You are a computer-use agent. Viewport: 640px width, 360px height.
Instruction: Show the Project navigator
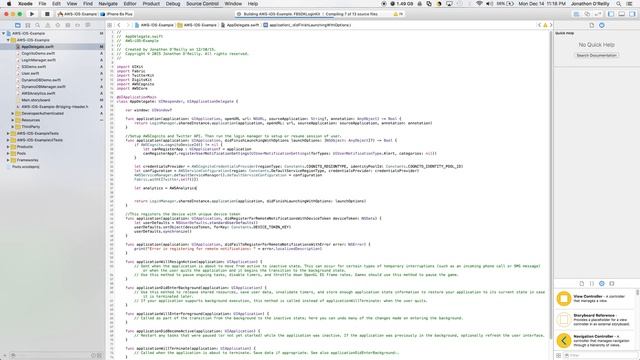pos(18,25)
